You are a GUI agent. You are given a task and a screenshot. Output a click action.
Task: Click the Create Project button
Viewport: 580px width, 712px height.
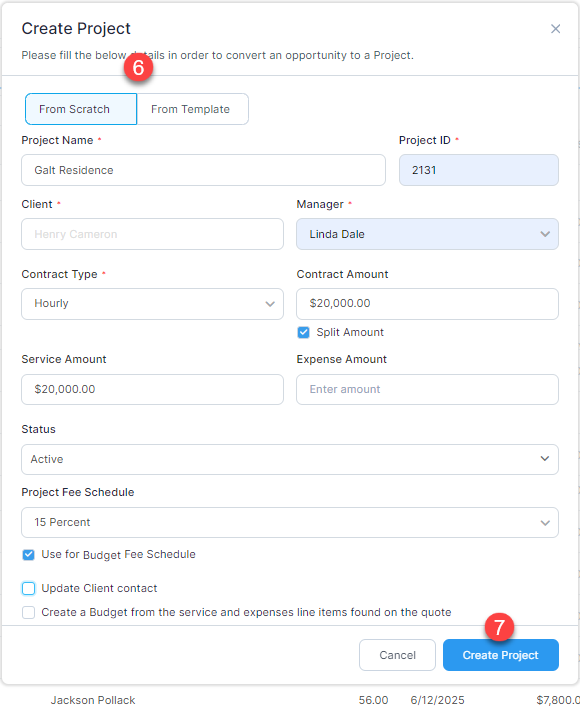pyautogui.click(x=501, y=655)
